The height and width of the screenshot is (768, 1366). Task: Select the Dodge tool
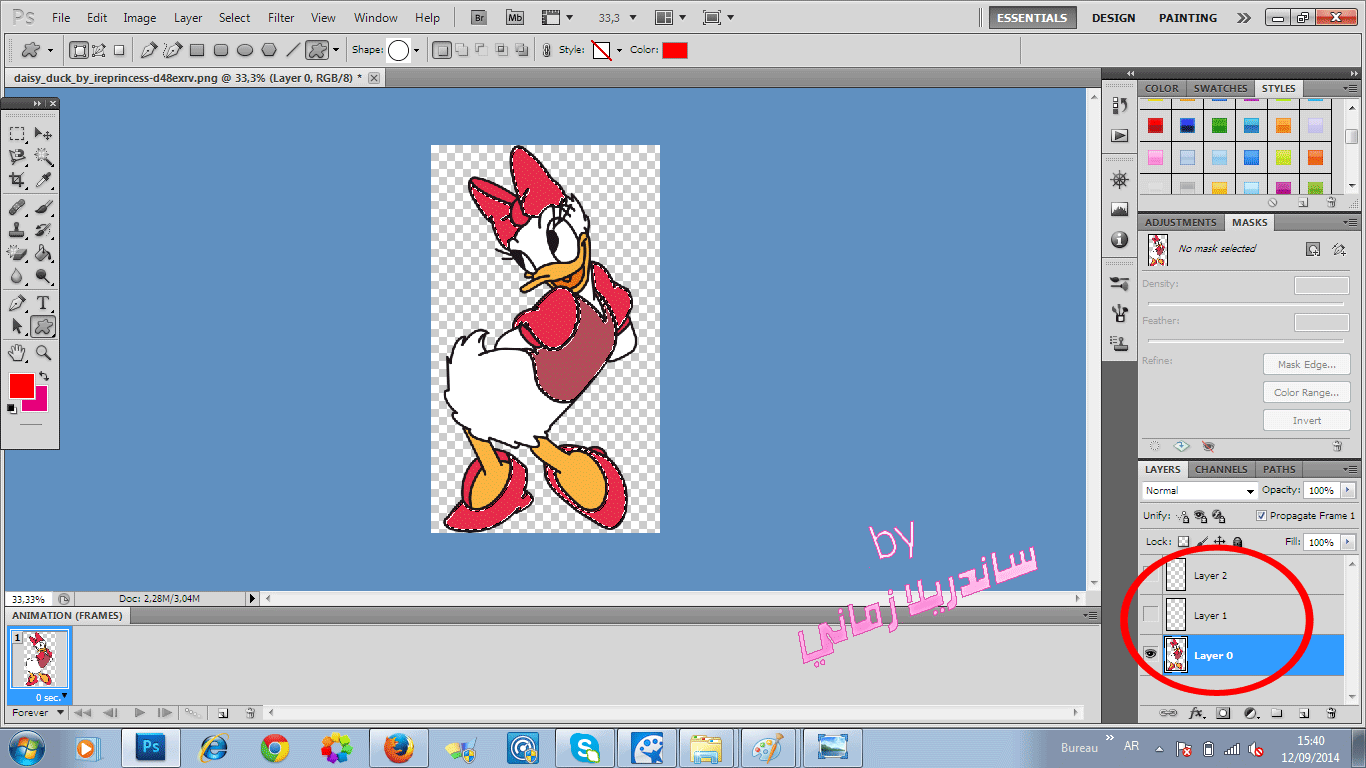43,276
